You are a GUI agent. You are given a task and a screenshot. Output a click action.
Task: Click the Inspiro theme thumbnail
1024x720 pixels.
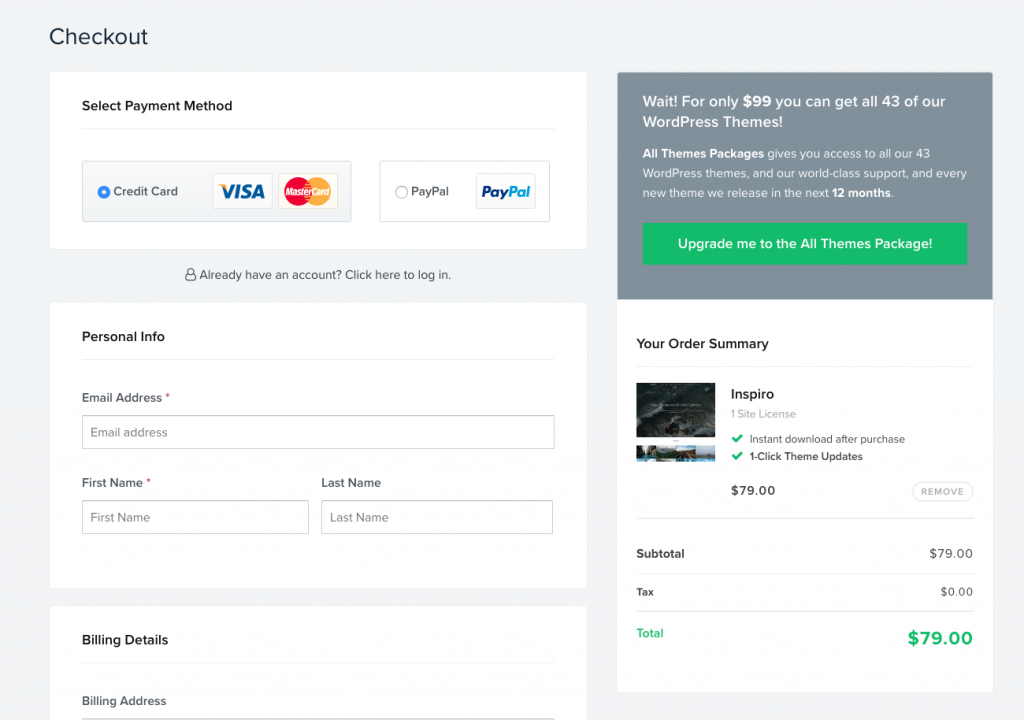tap(675, 421)
